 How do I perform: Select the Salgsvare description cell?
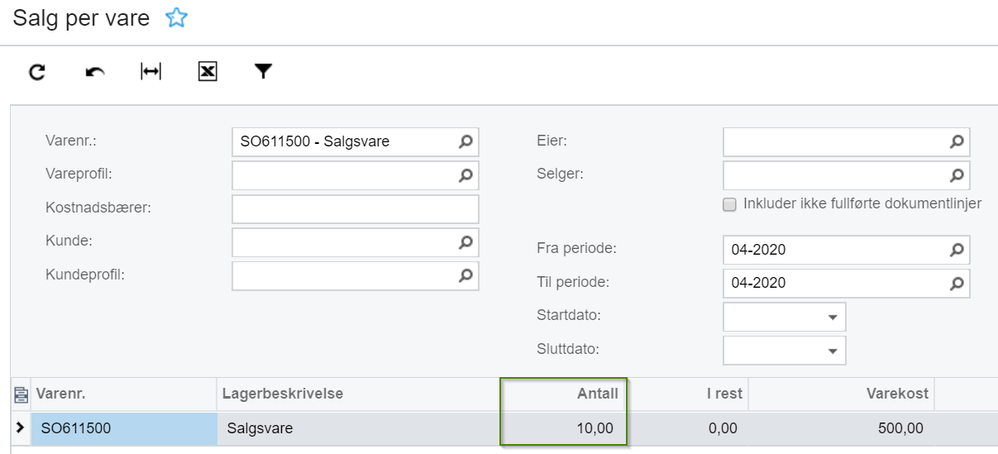click(358, 429)
